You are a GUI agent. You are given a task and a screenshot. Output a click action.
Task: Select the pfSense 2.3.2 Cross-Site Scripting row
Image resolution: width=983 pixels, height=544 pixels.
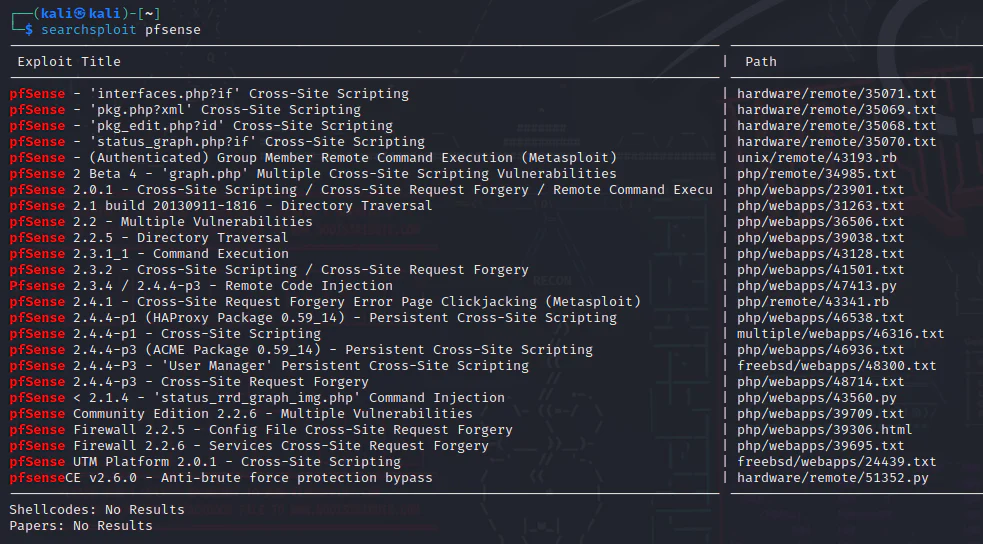269,269
